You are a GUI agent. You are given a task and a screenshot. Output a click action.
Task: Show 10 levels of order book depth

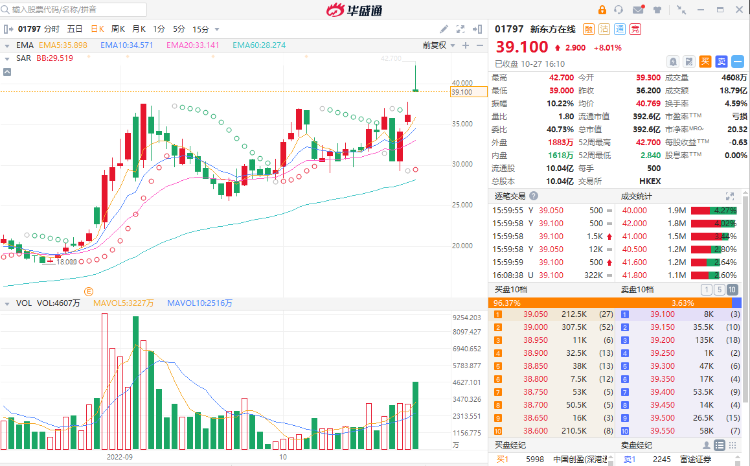click(735, 289)
